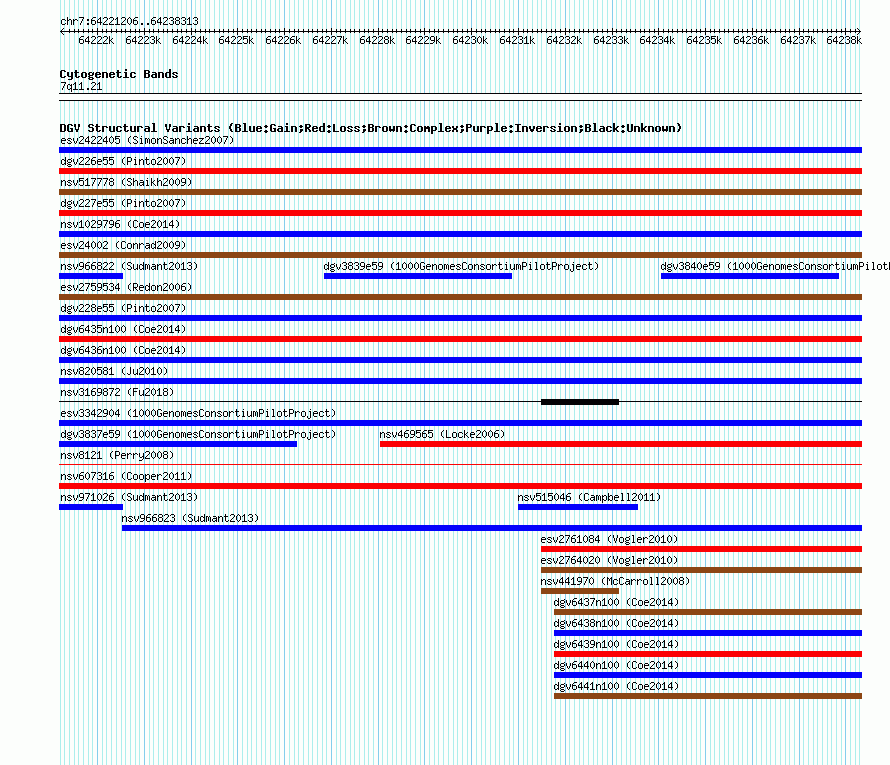The height and width of the screenshot is (765, 890).
Task: Select esv2761084 (Vogler2010) label
Action: coord(609,539)
